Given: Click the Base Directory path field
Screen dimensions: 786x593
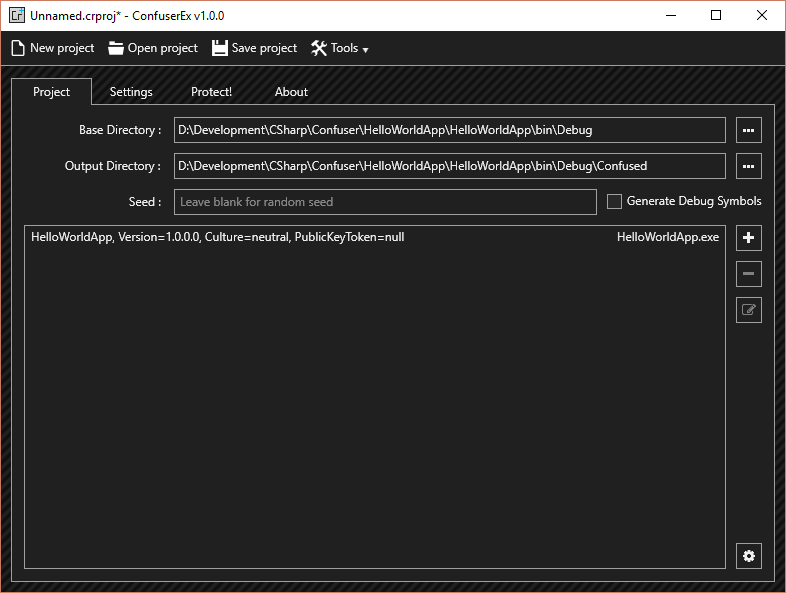Looking at the screenshot, I should click(x=450, y=130).
